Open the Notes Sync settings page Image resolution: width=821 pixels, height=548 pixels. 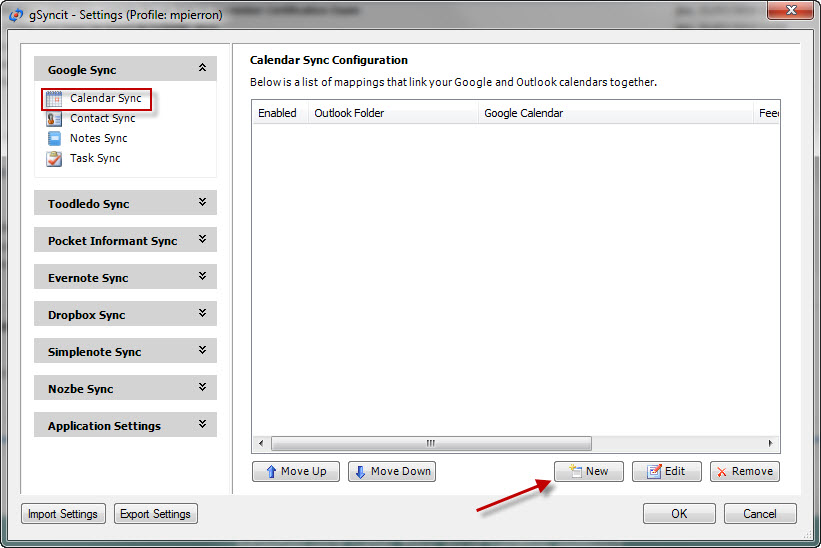tap(98, 138)
